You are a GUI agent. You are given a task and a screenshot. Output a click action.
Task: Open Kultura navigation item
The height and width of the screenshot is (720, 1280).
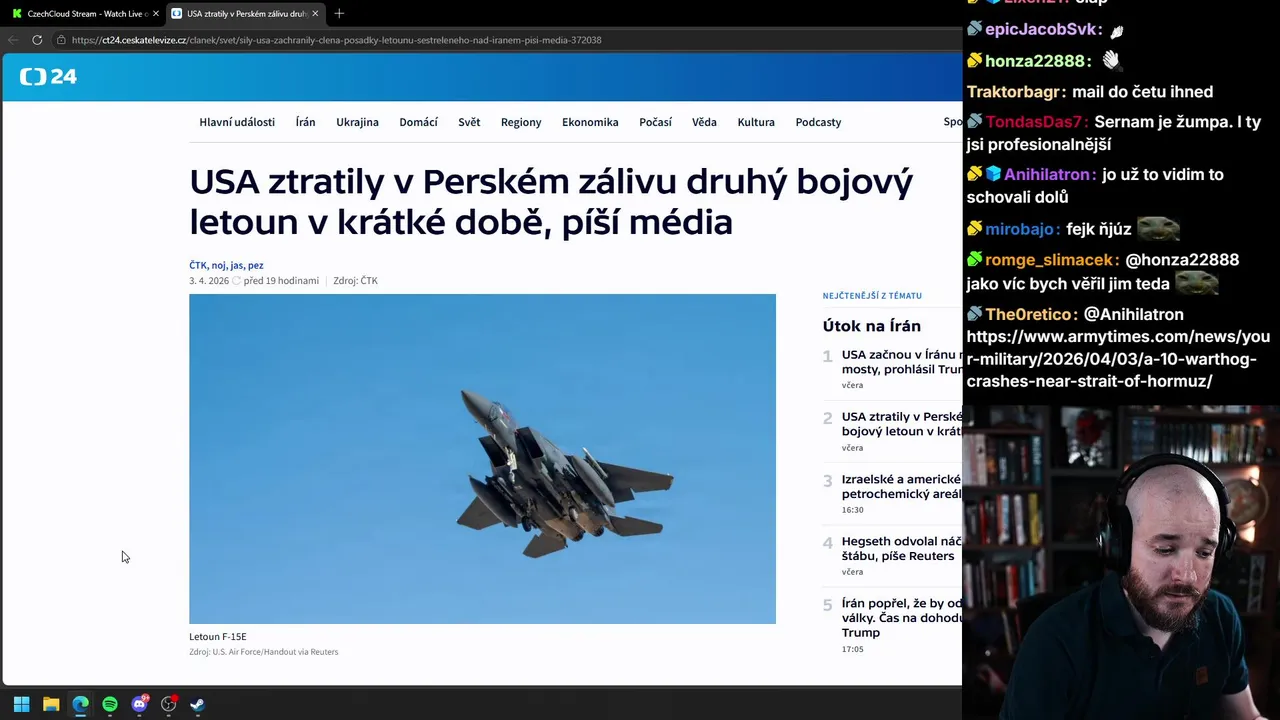(756, 122)
